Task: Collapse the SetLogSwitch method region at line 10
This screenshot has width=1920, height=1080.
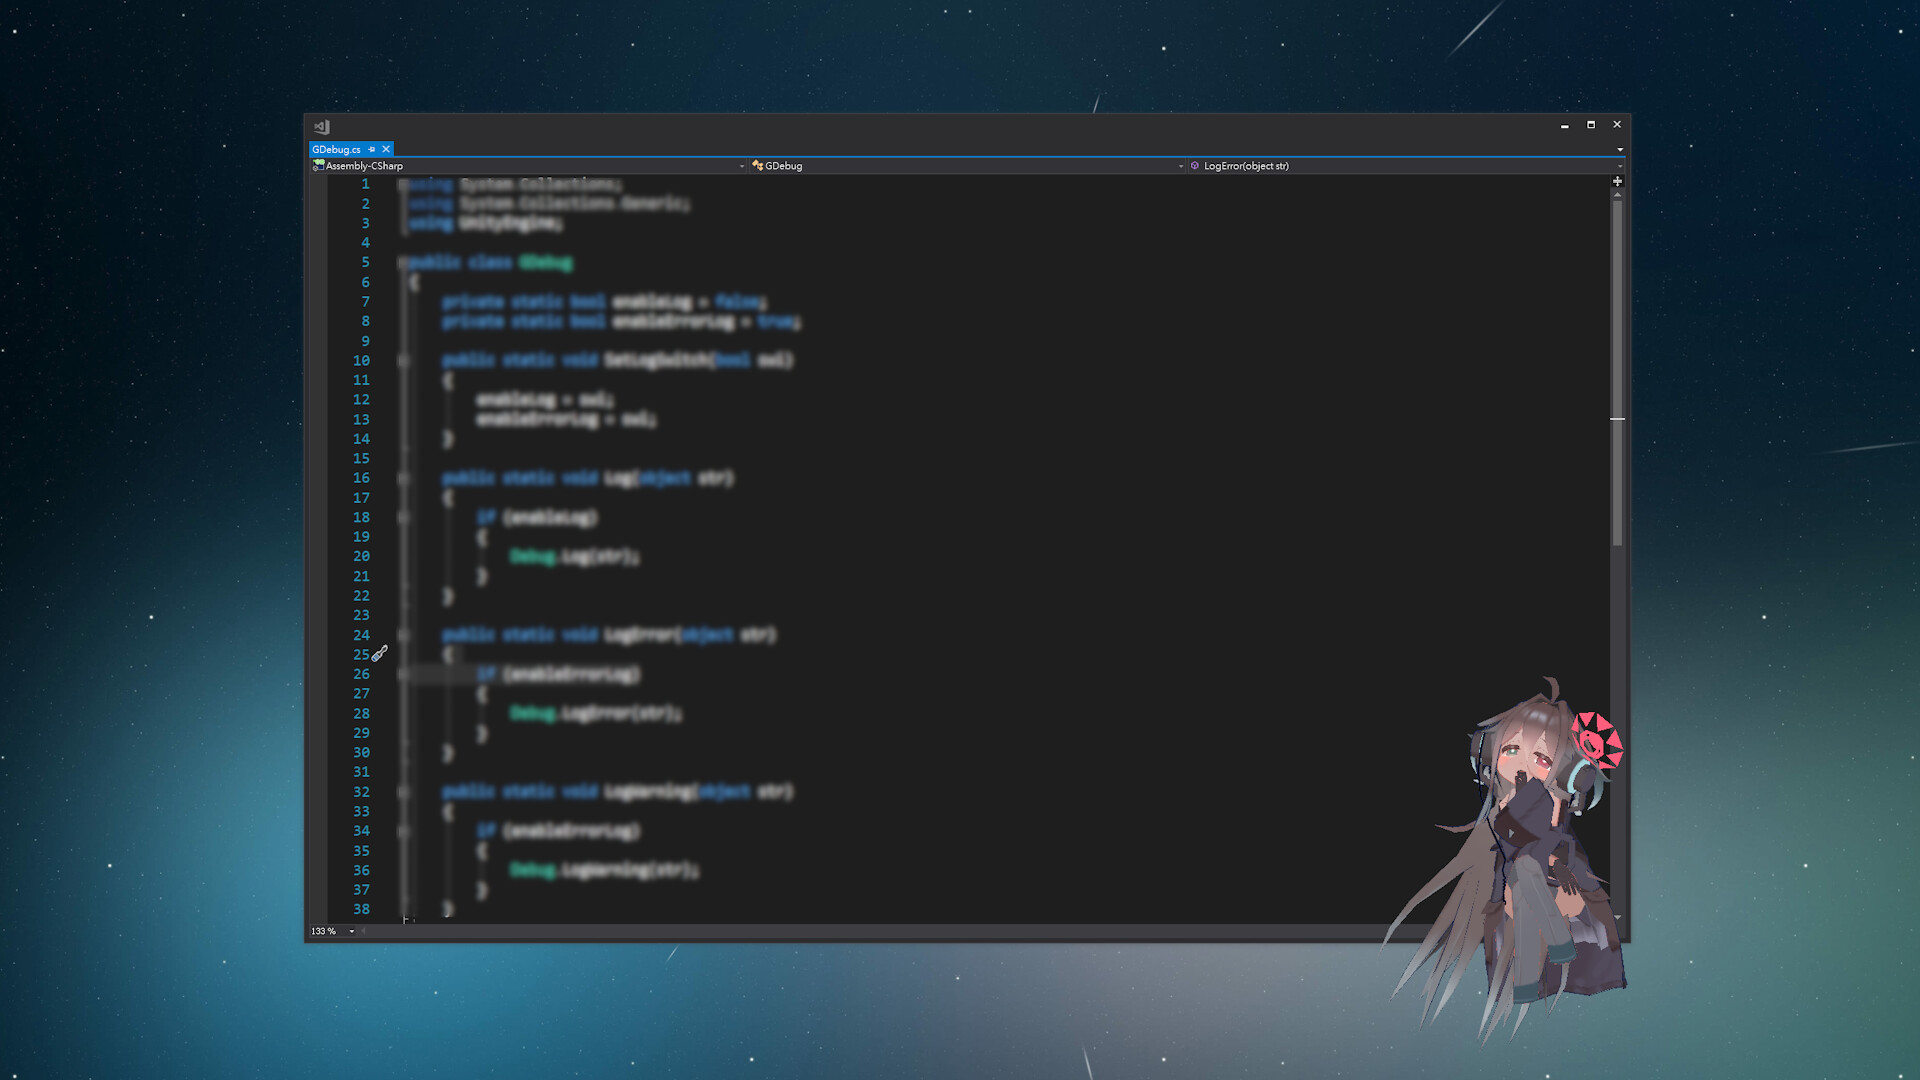Action: click(404, 360)
